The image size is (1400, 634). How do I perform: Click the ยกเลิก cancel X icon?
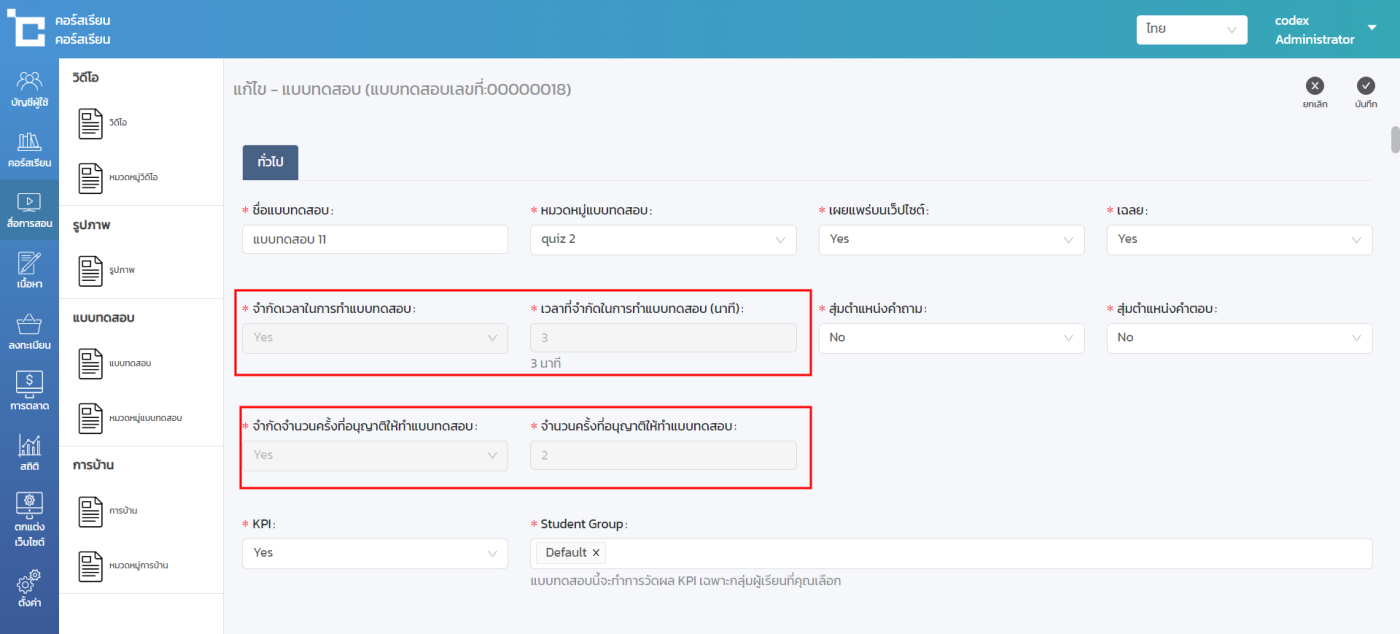[1315, 87]
